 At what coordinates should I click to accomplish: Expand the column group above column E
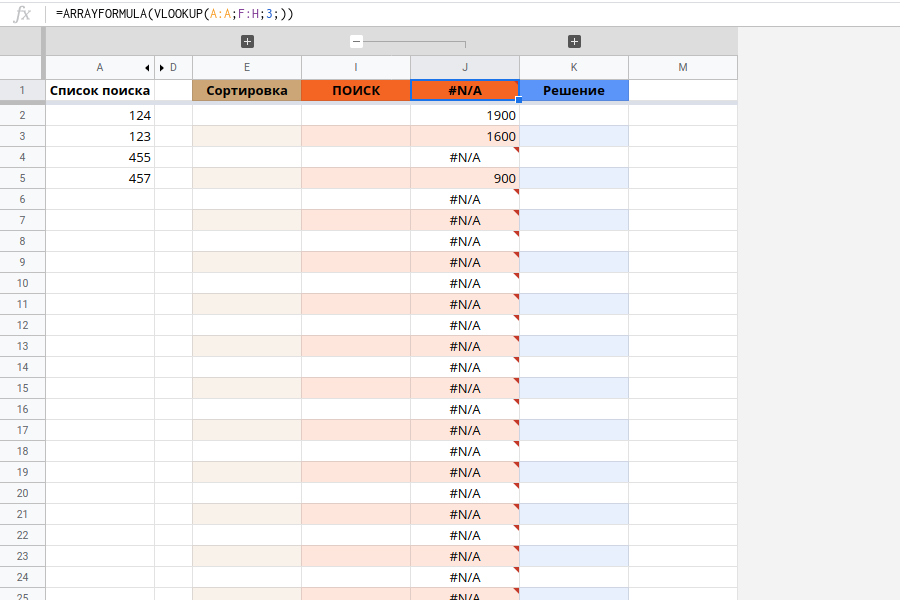click(x=247, y=42)
